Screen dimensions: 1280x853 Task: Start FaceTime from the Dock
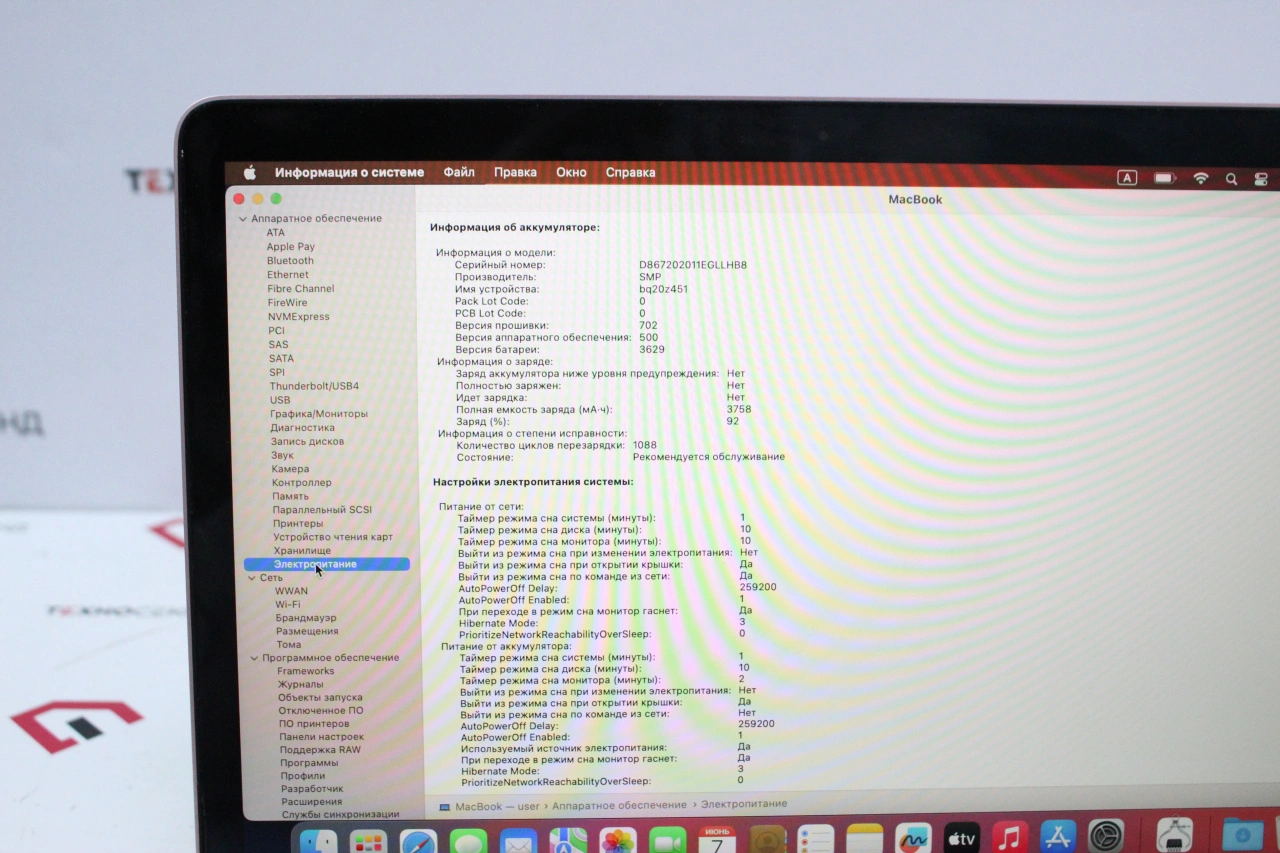click(x=668, y=841)
